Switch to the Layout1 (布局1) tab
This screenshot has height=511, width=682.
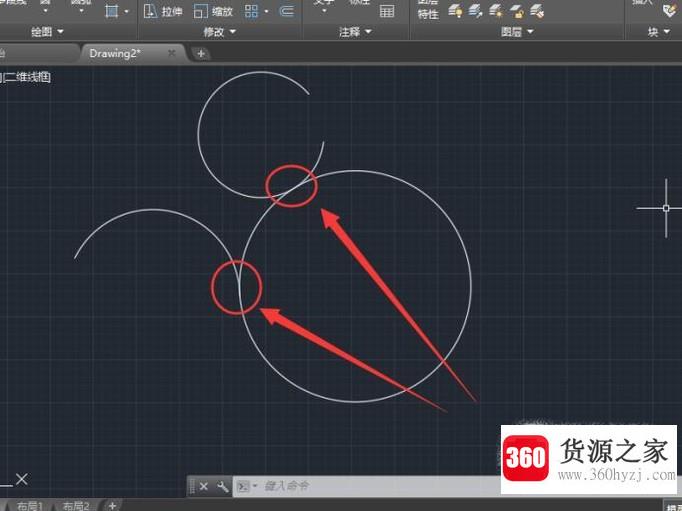tap(30, 506)
